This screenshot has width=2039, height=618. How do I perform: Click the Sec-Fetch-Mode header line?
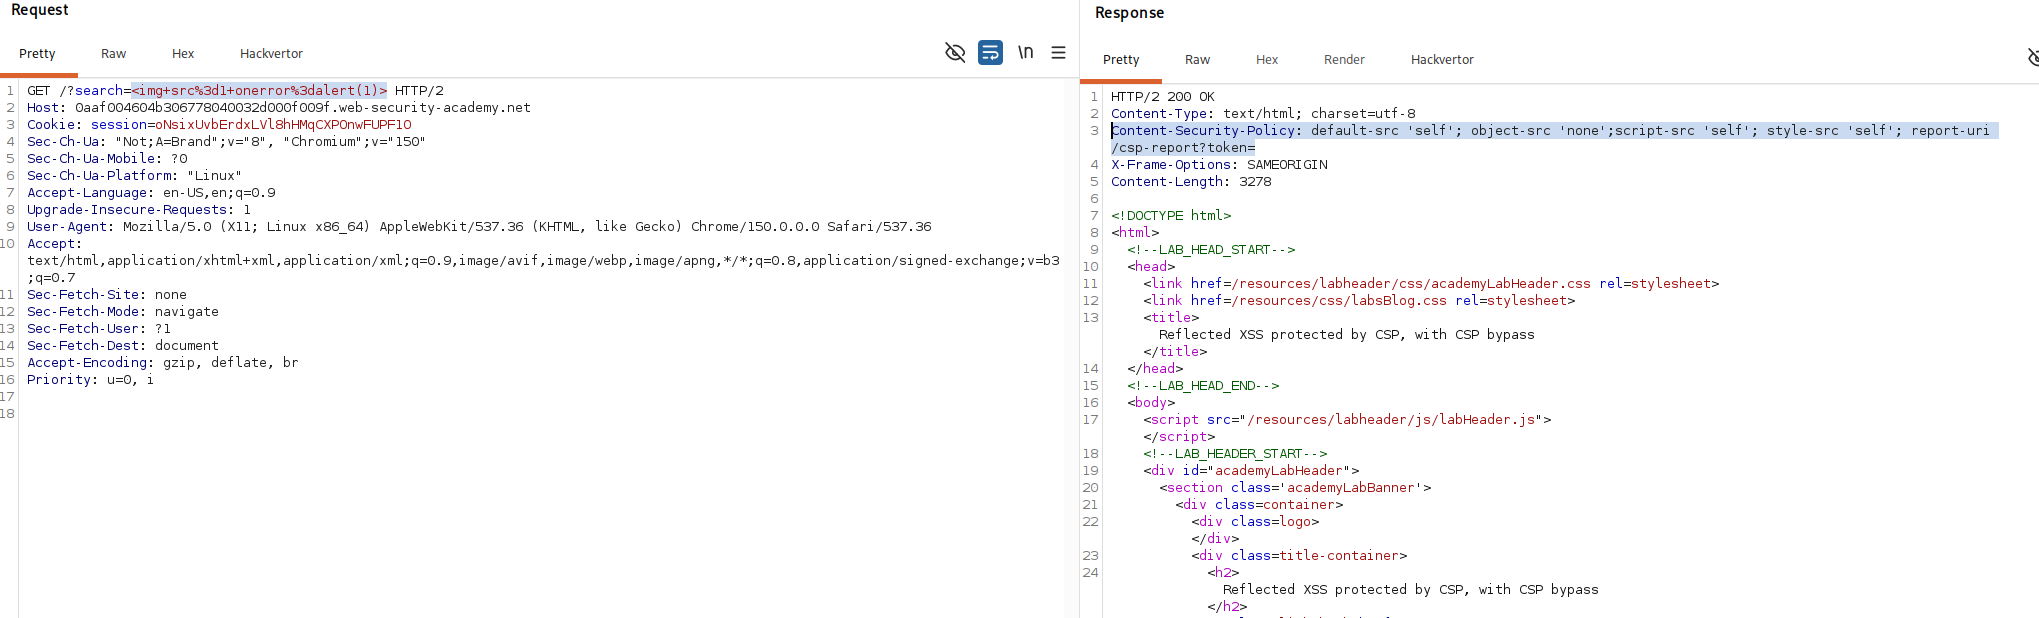click(123, 312)
